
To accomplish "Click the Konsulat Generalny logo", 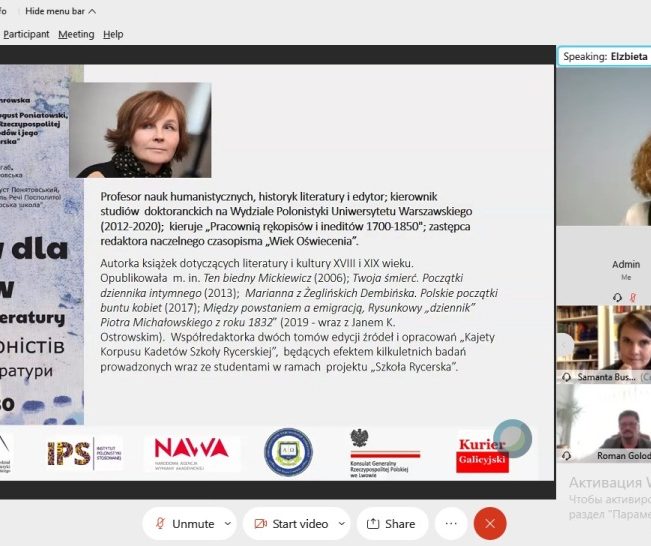I will pos(384,453).
